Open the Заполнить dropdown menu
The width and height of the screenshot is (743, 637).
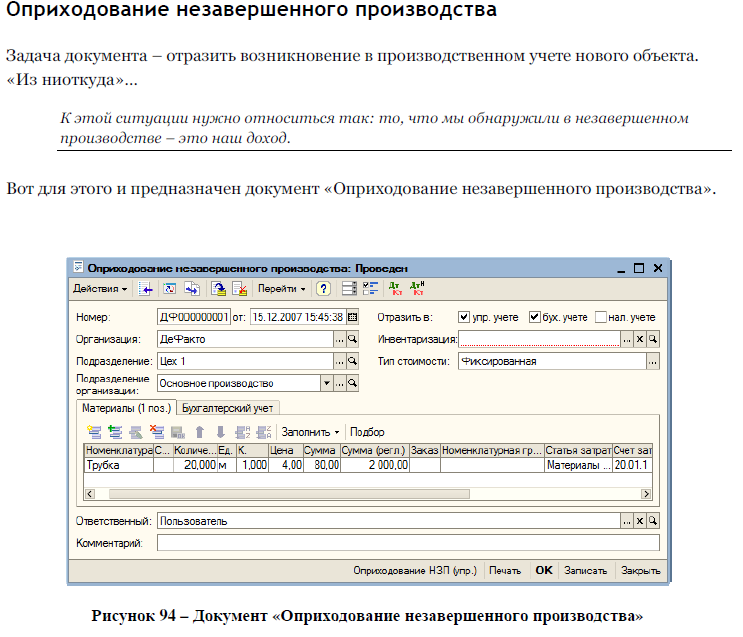coord(310,432)
